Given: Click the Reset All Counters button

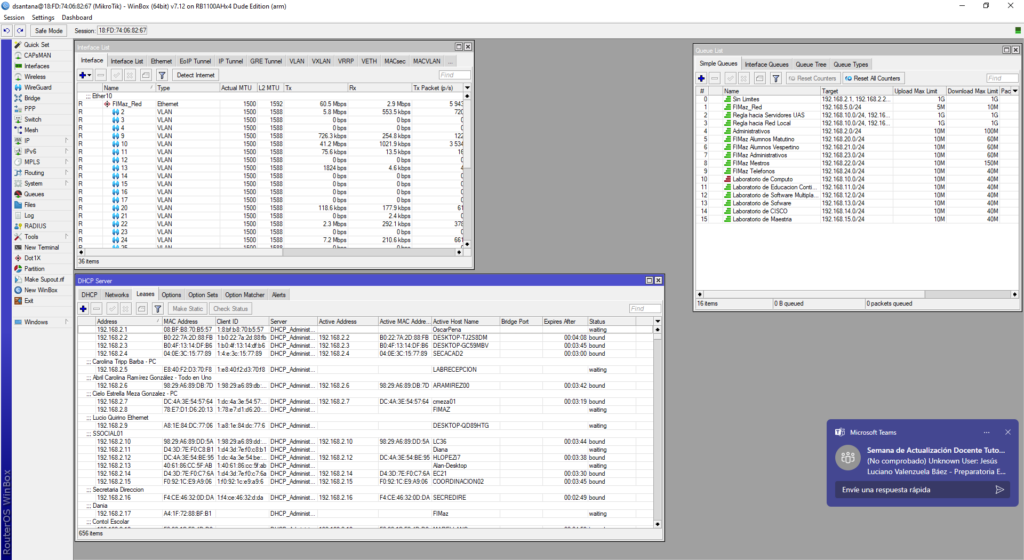Looking at the screenshot, I should (x=873, y=78).
